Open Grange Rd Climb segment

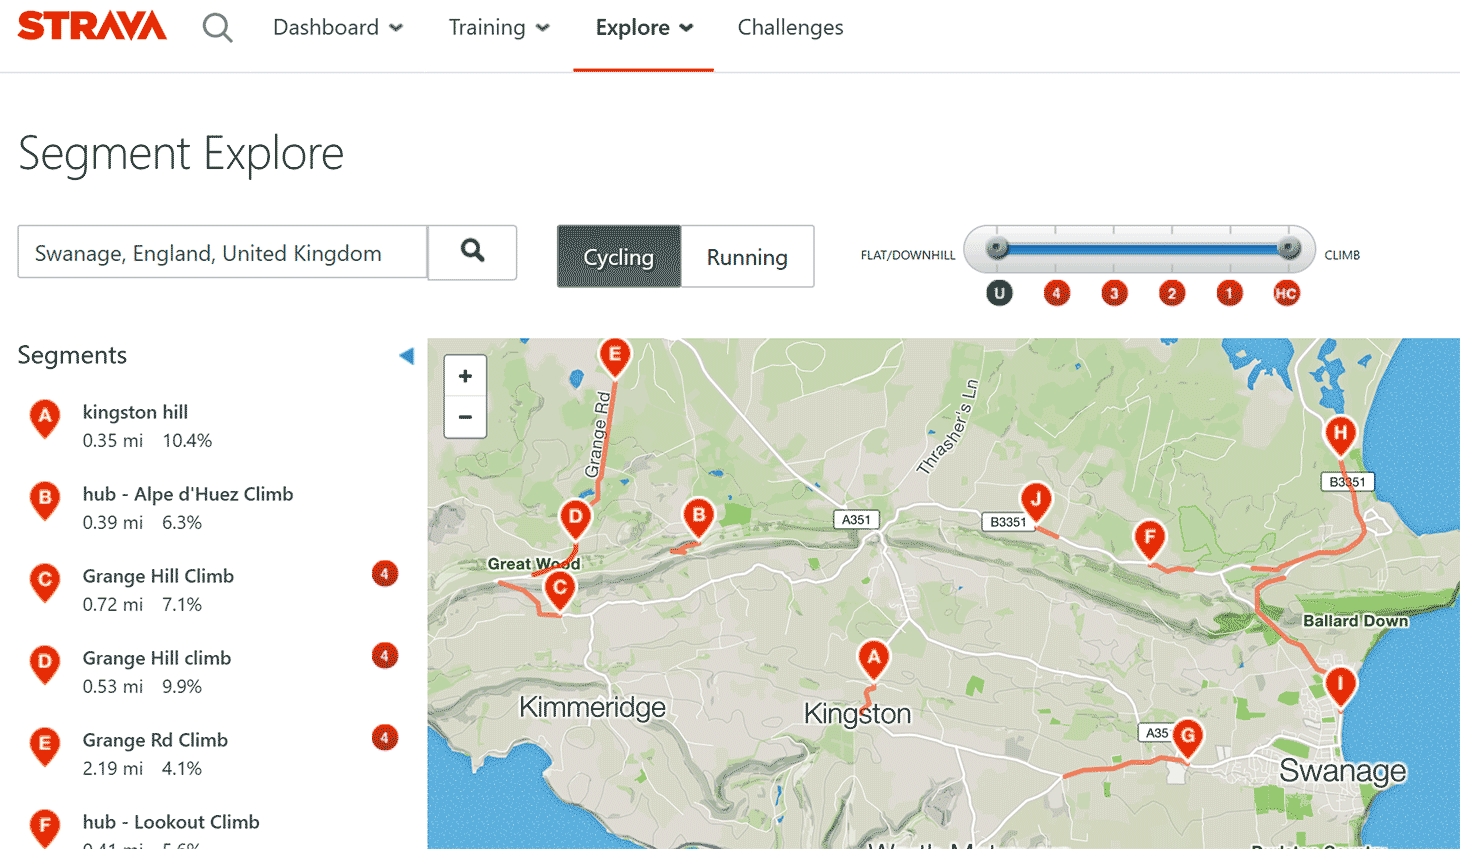(x=155, y=740)
